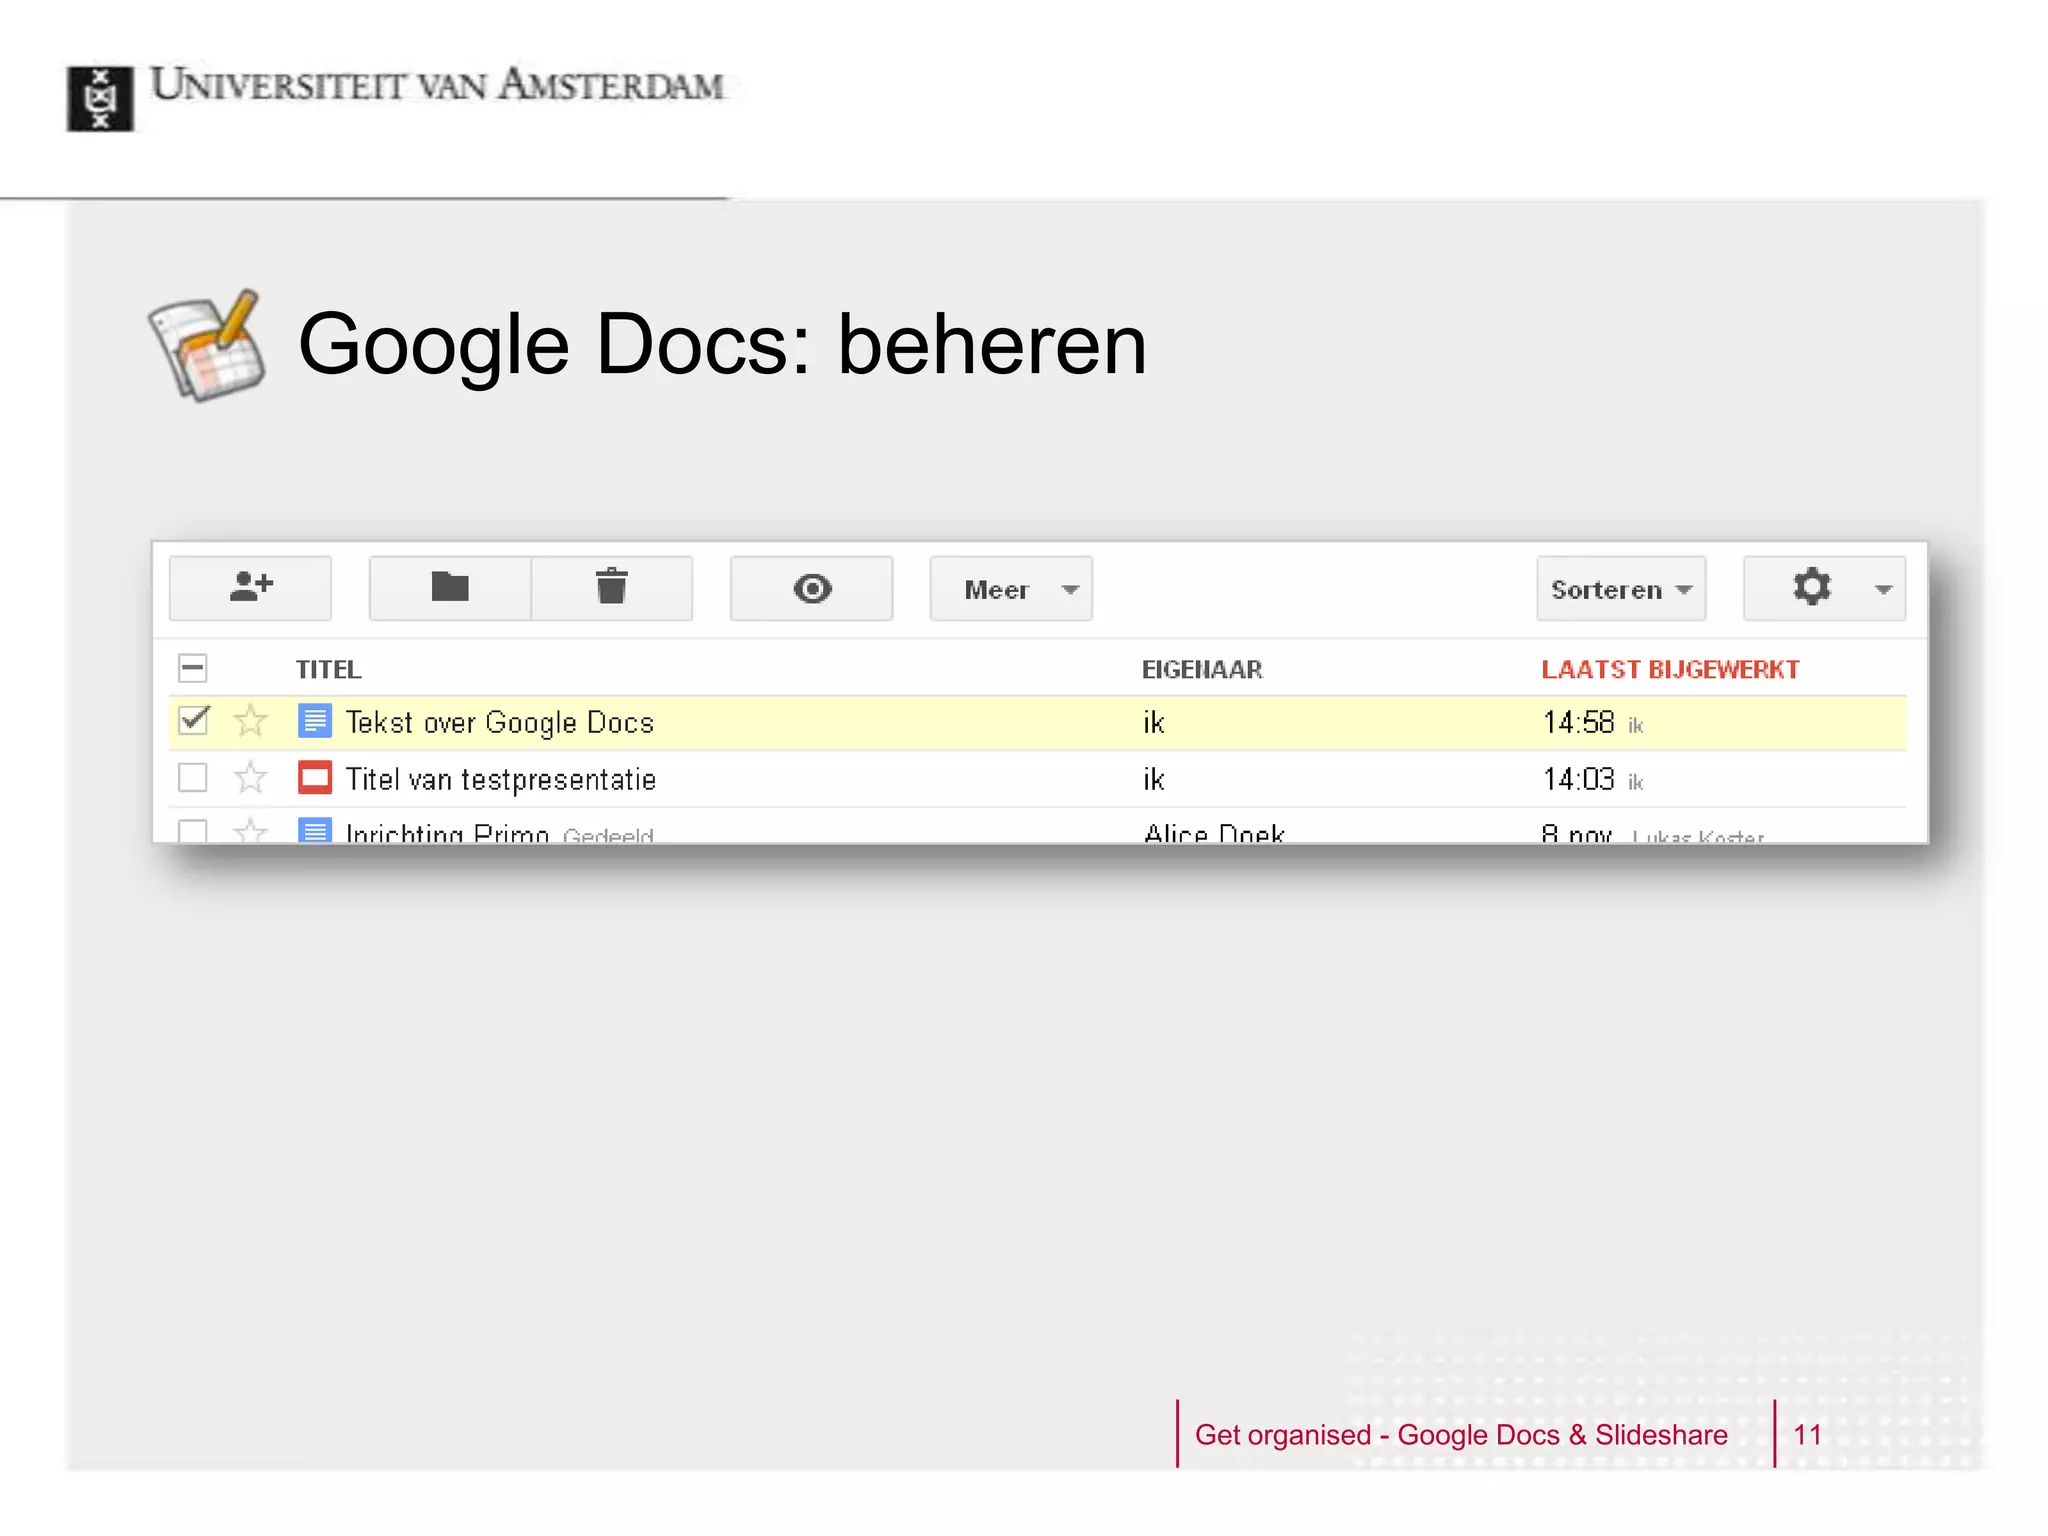The width and height of the screenshot is (2048, 1536).
Task: Click the share (add person) toolbar icon
Action: [250, 588]
